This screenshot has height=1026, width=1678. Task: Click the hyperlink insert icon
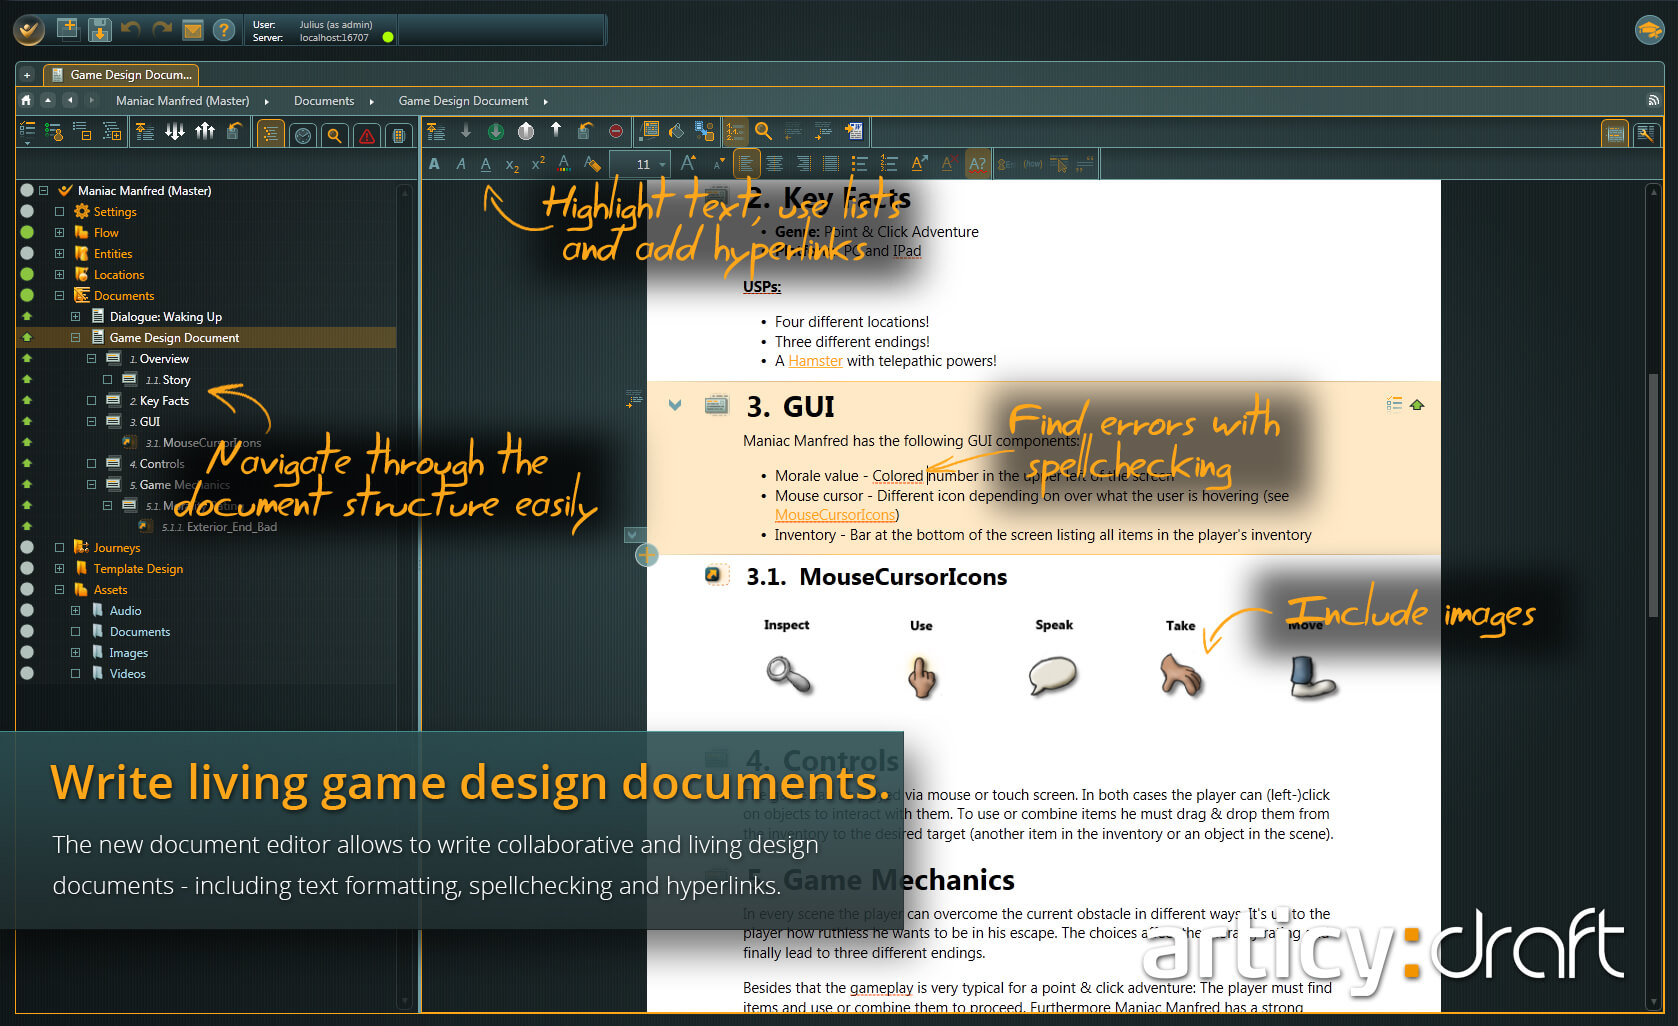[x=918, y=163]
